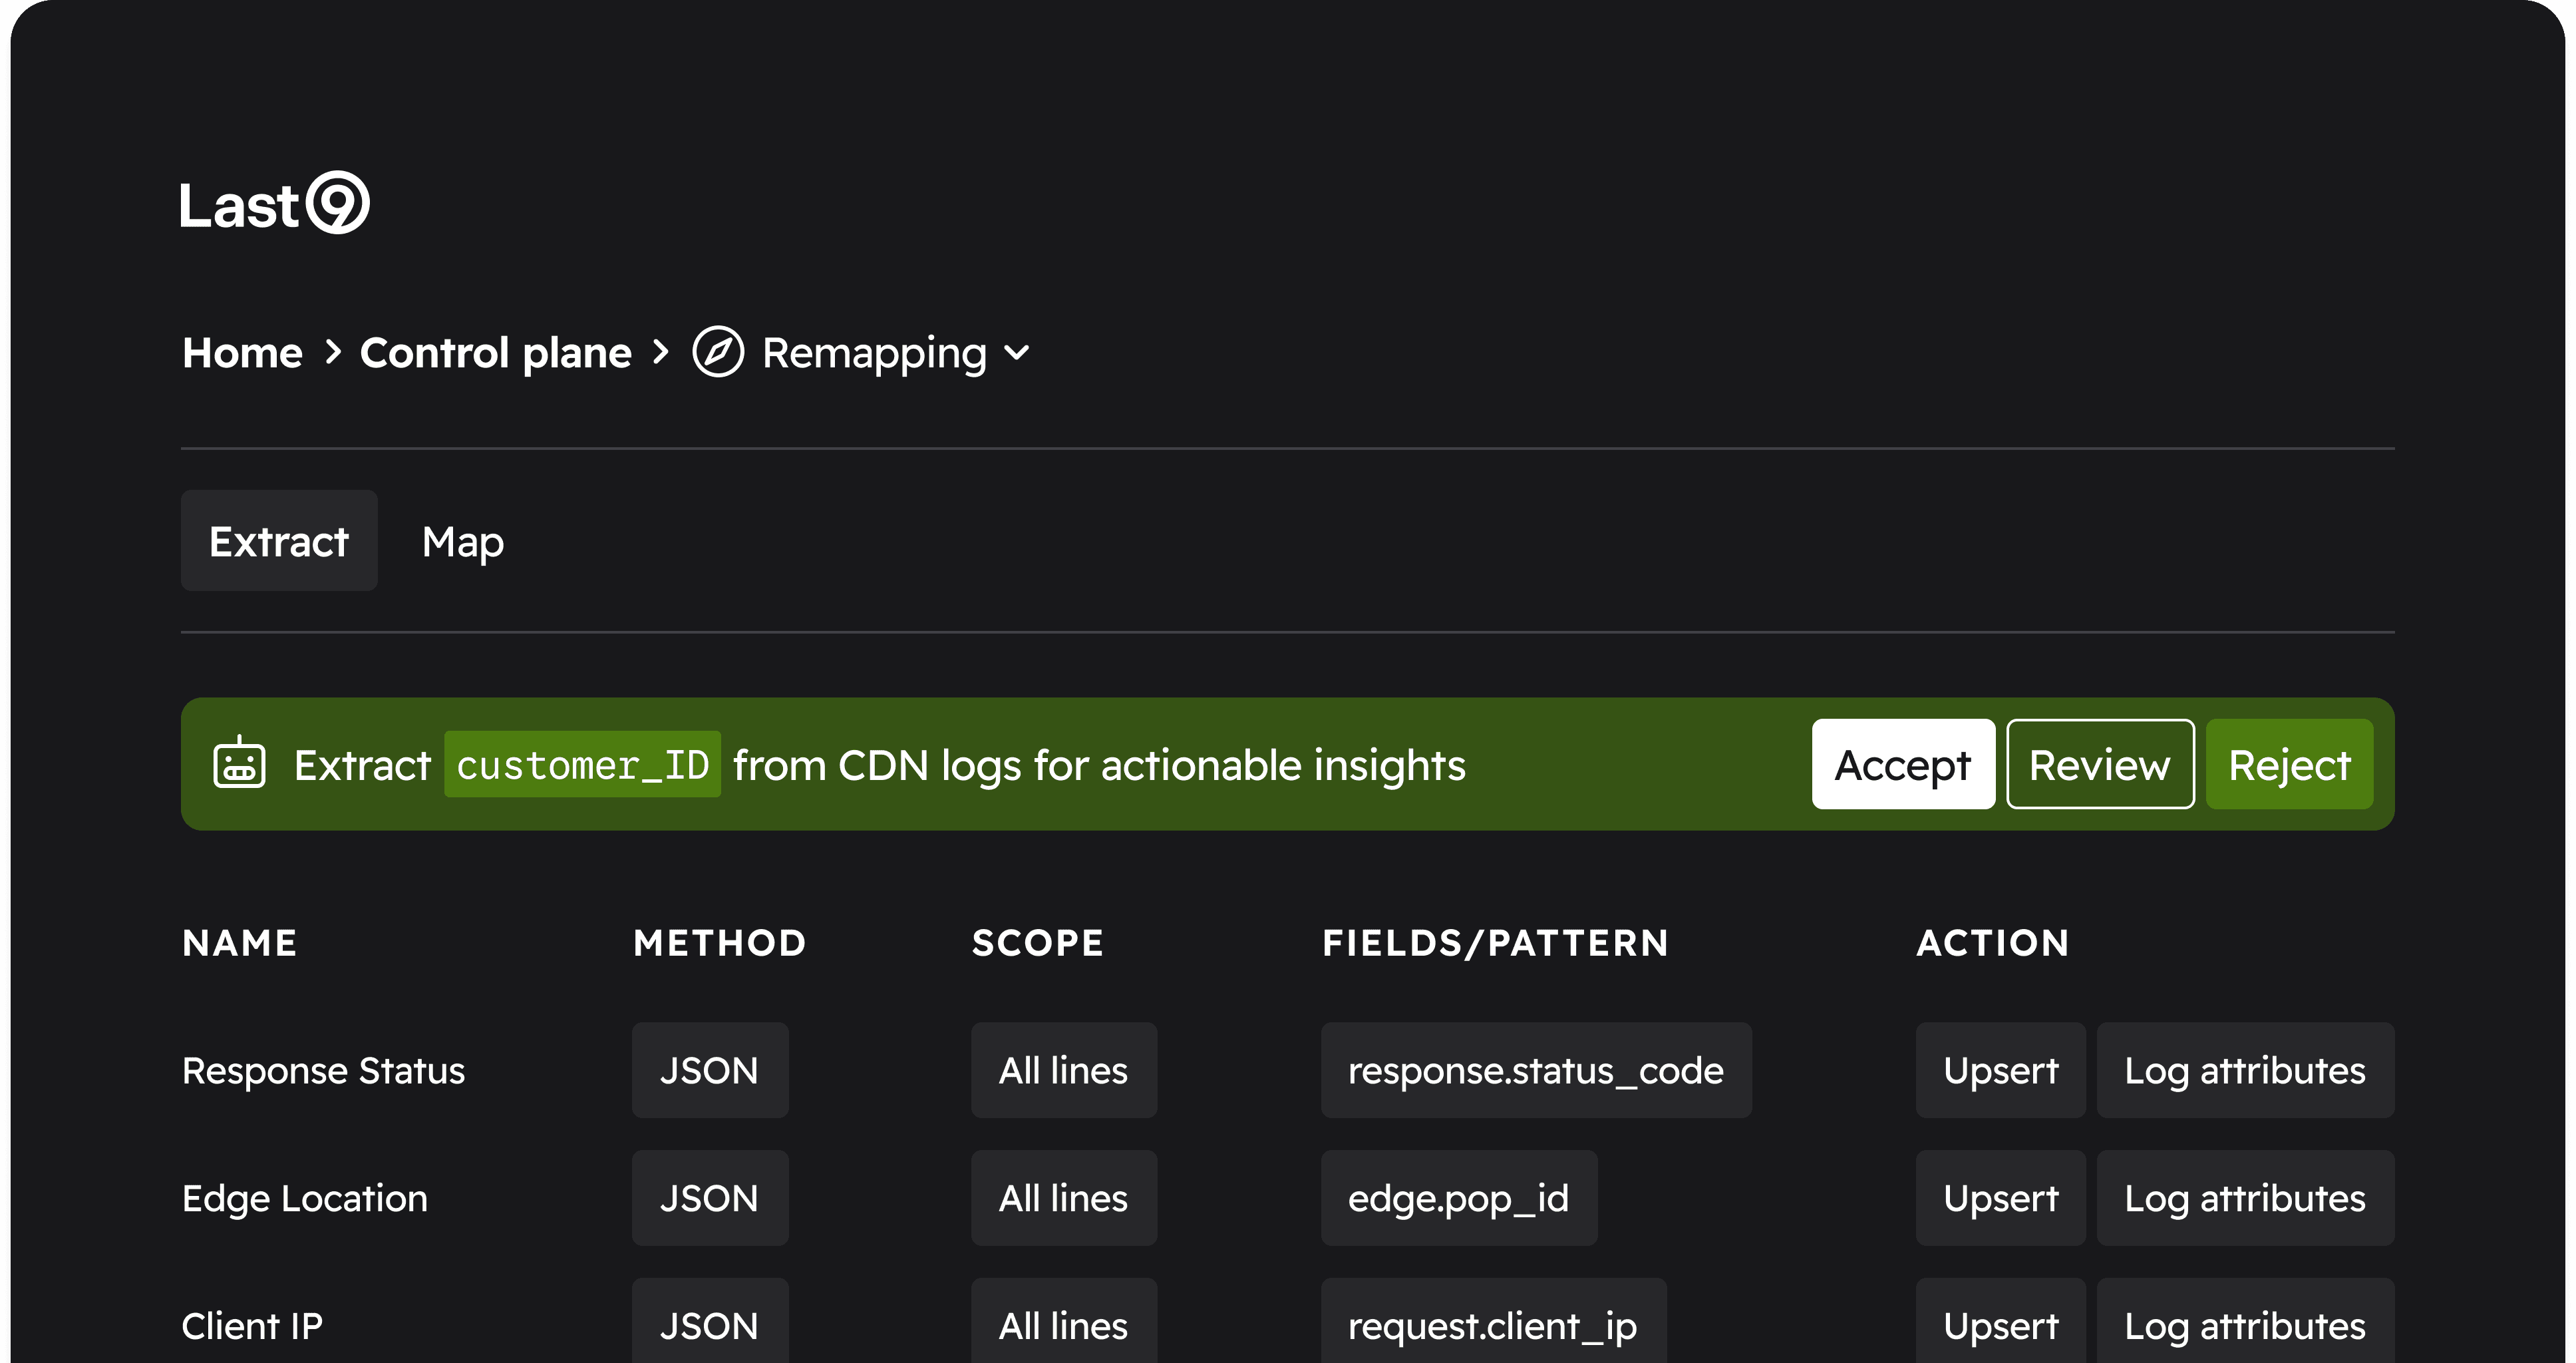Click Log attributes for Response Status
2576x1363 pixels.
2244,1071
